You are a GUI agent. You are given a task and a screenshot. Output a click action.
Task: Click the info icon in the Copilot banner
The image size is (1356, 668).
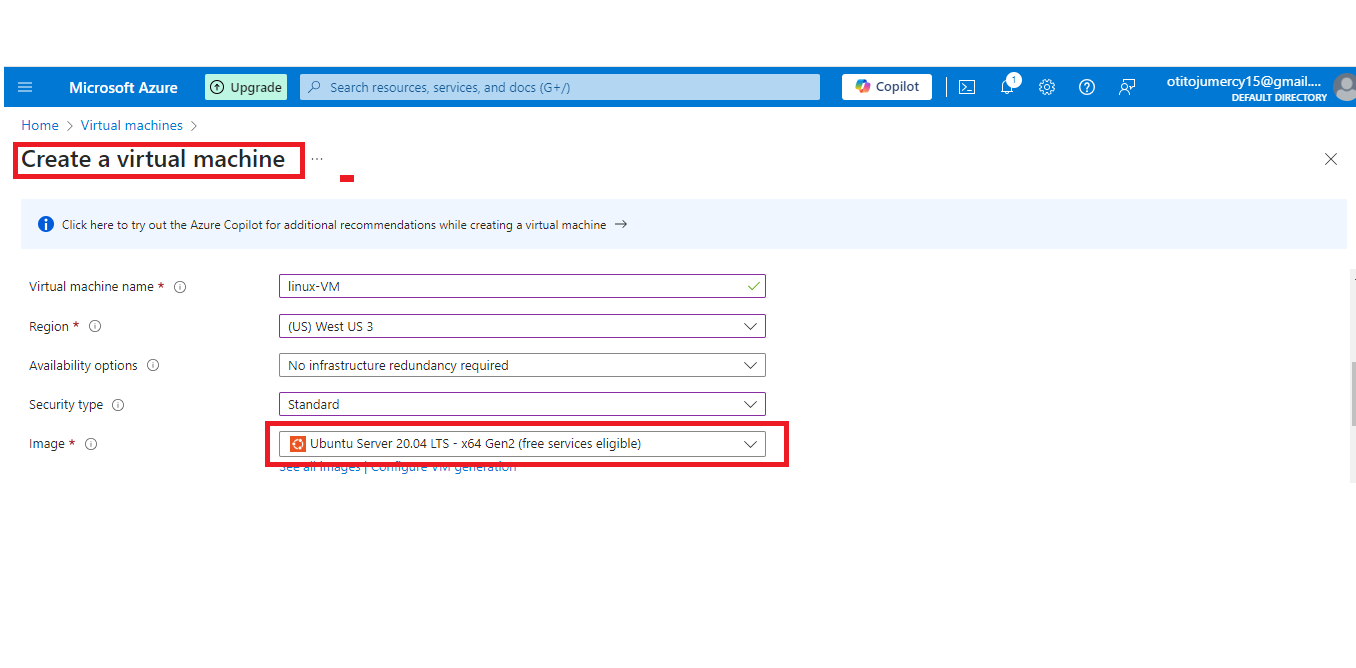46,224
